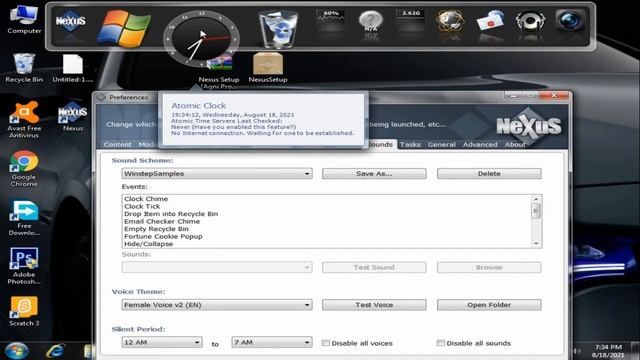Click Events list scroll down arrow
This screenshot has height=360, width=640.
536,243
